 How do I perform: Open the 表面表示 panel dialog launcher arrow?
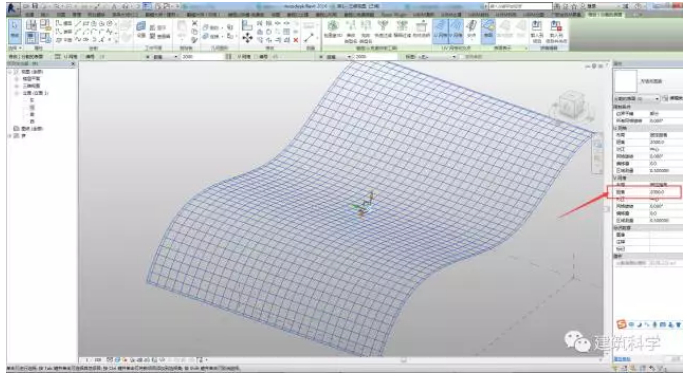pos(525,48)
